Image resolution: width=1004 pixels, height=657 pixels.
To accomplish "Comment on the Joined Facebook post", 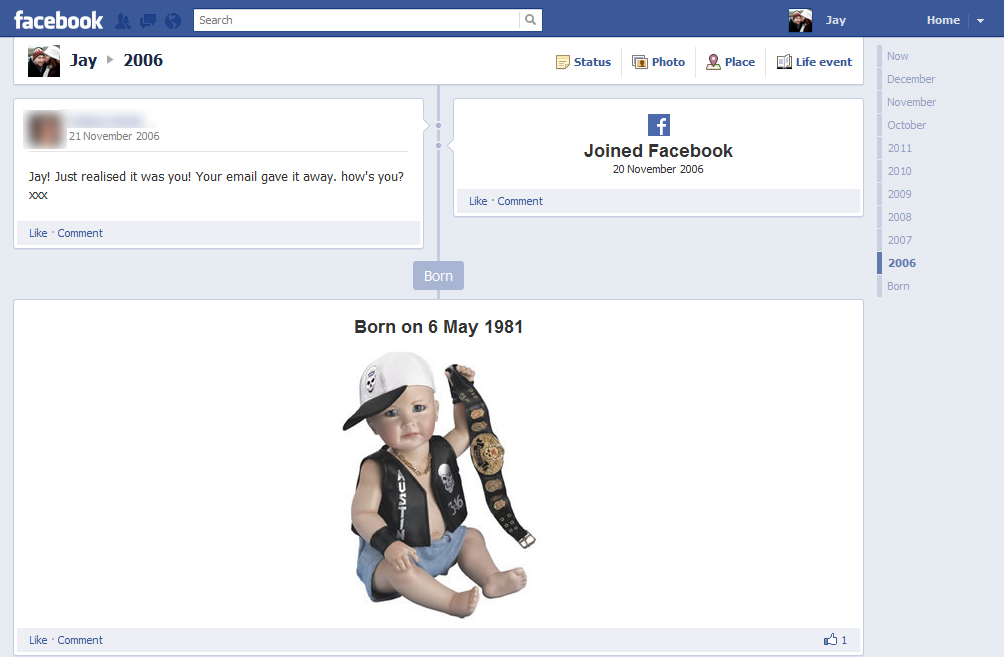I will (x=520, y=201).
